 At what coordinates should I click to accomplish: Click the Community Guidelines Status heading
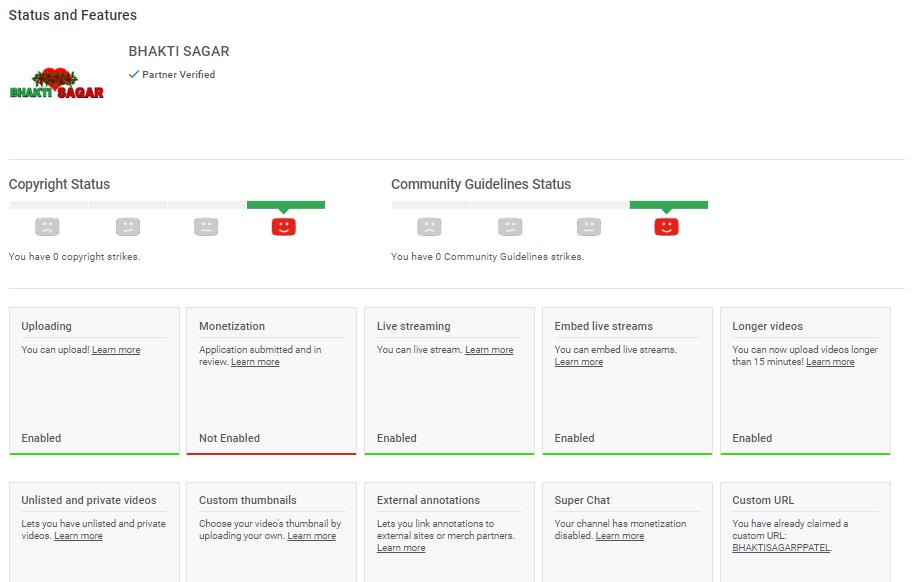click(x=481, y=184)
